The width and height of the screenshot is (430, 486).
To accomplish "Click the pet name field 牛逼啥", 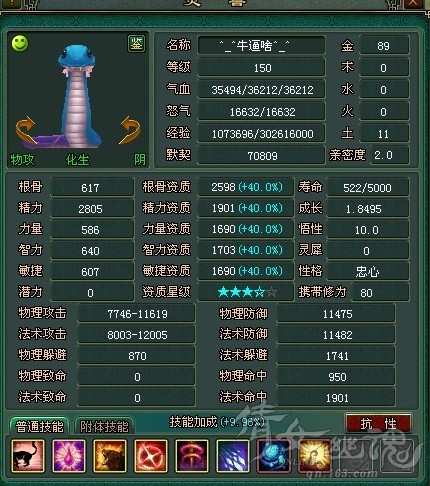I will [x=261, y=45].
